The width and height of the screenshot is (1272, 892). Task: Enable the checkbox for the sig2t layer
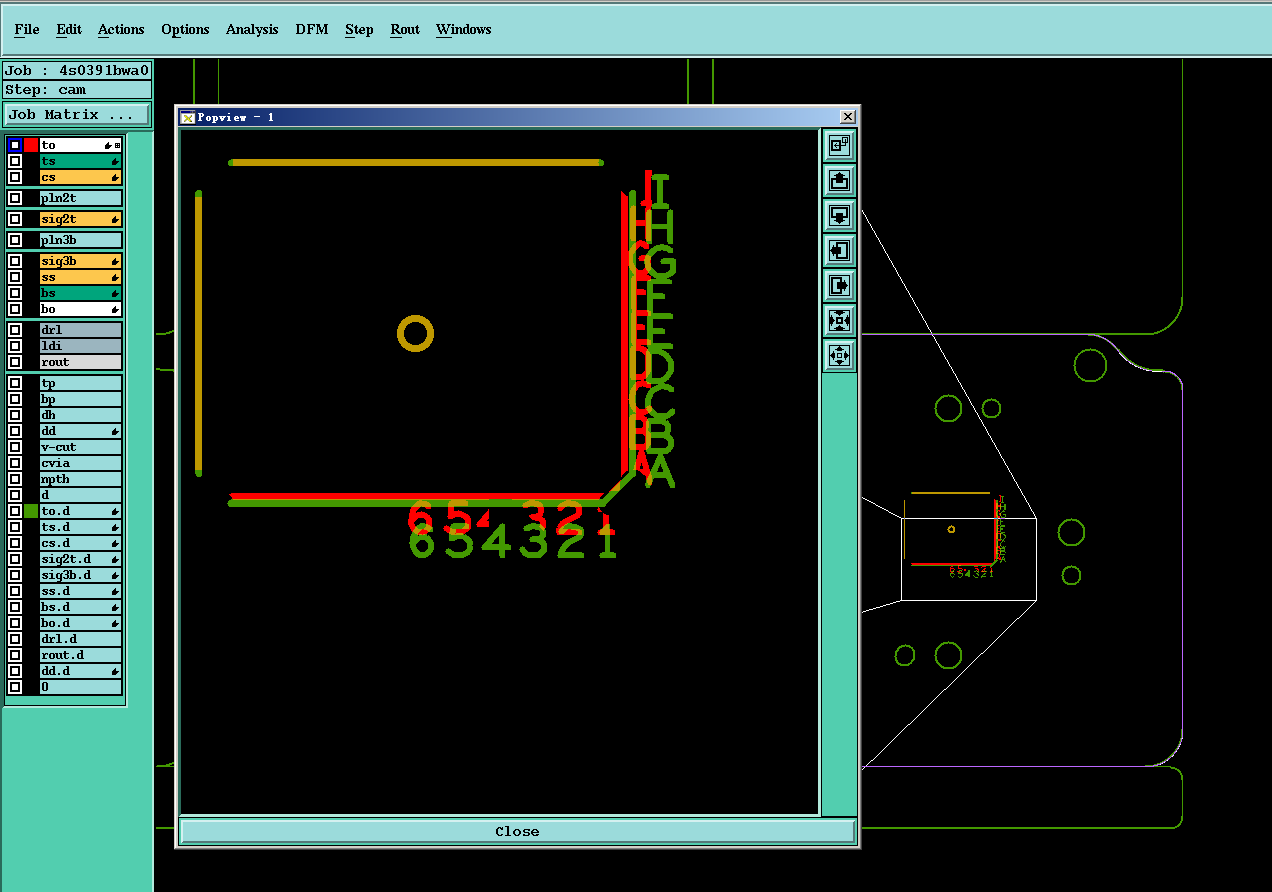pos(15,219)
